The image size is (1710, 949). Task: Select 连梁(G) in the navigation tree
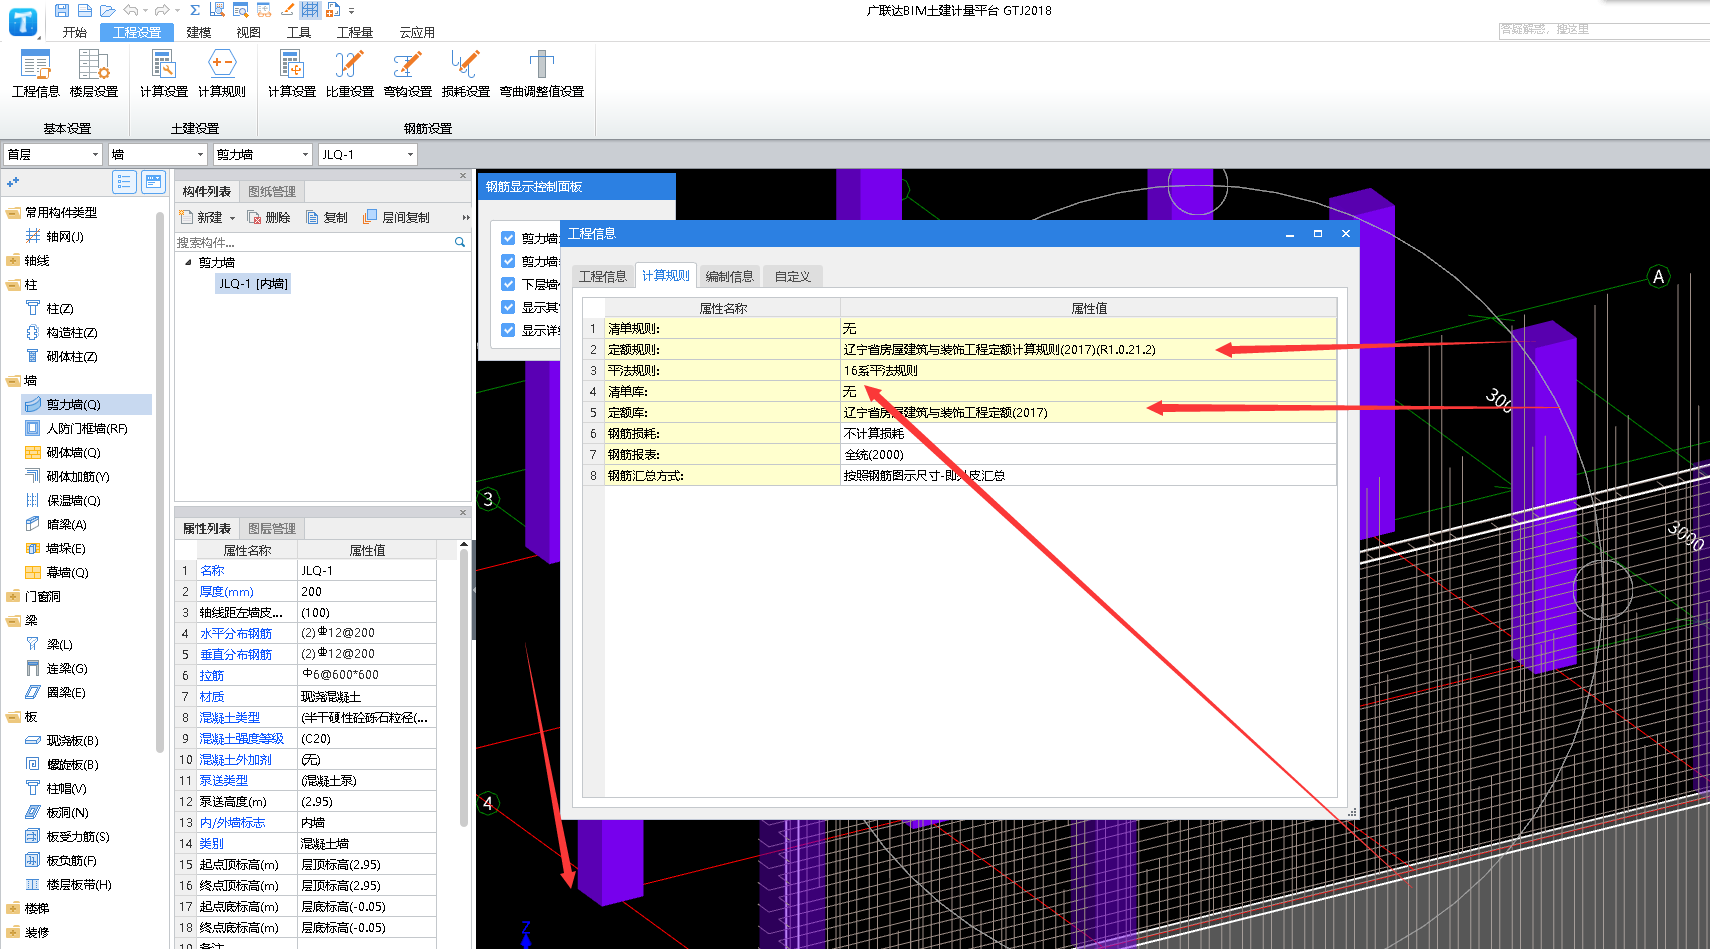pos(67,668)
